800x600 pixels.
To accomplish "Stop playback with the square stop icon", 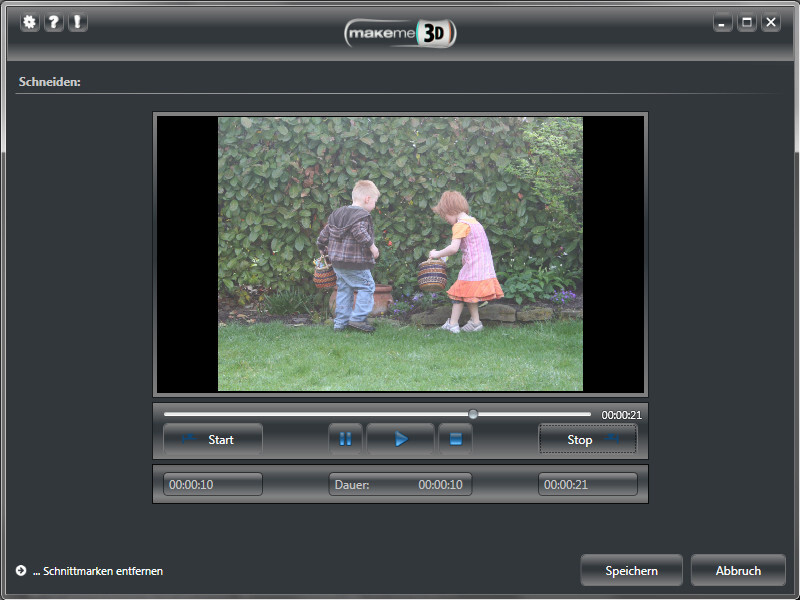I will click(455, 438).
